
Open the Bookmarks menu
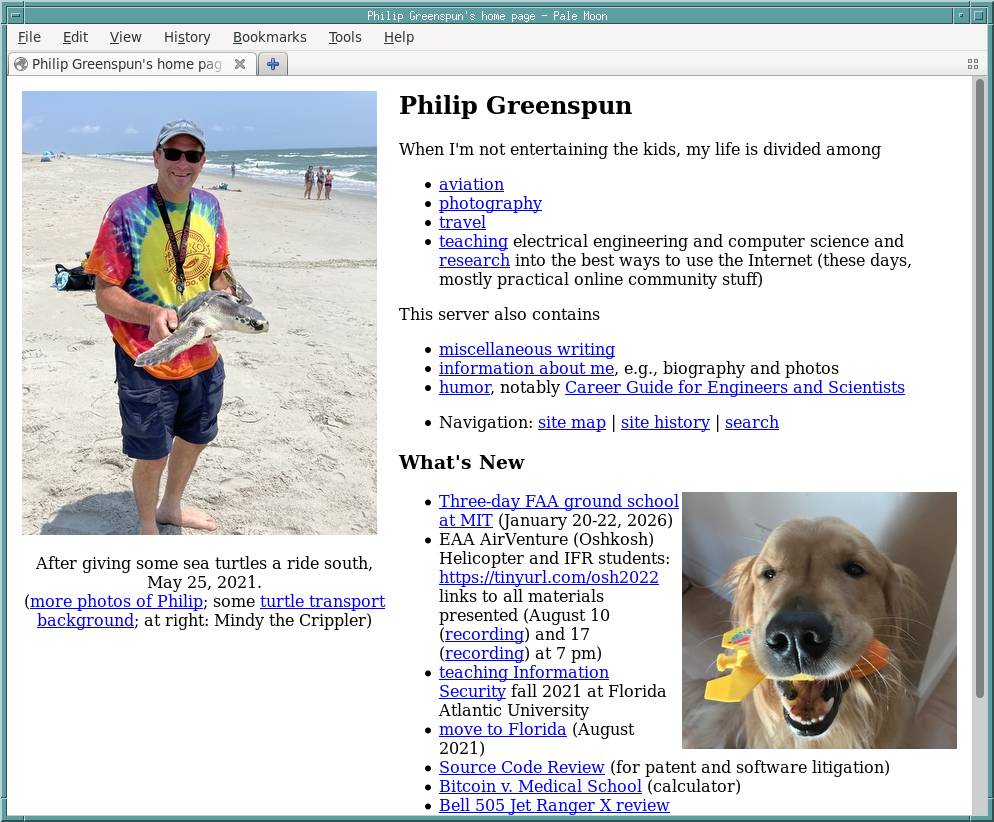(x=269, y=37)
